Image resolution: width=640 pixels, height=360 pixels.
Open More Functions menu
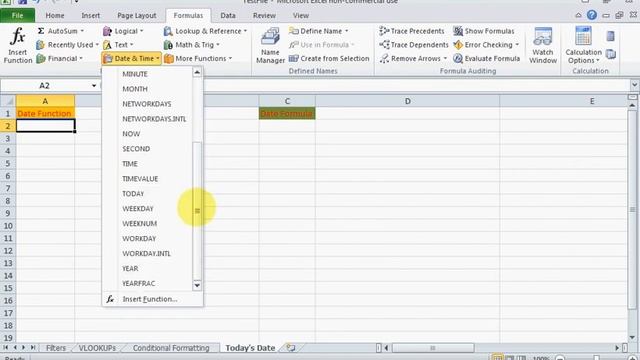(198, 58)
